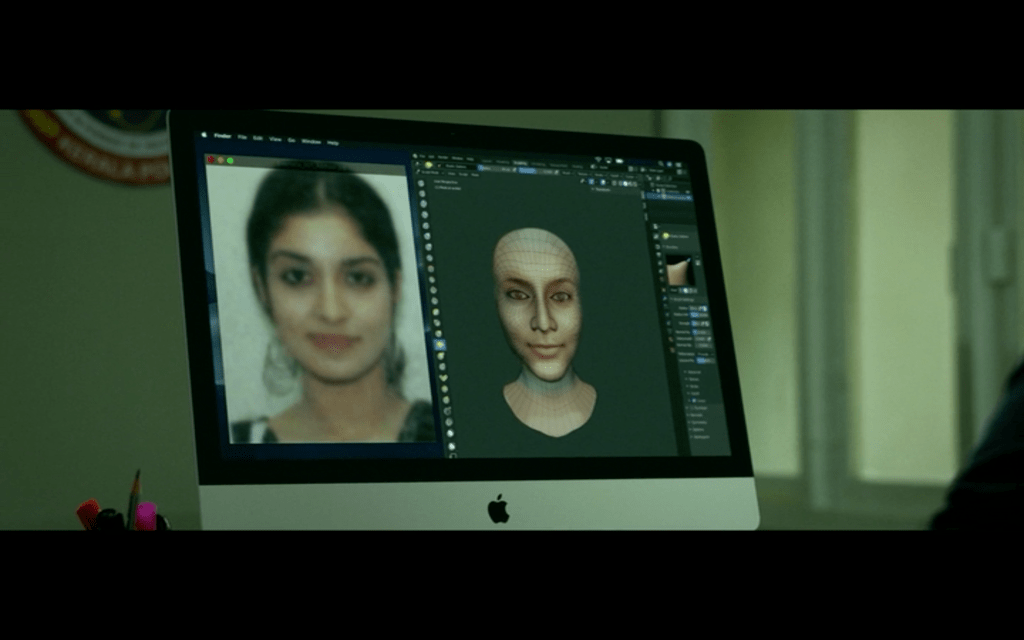1024x640 pixels.
Task: Click the Apple logo in the menu bar
Action: tap(204, 134)
